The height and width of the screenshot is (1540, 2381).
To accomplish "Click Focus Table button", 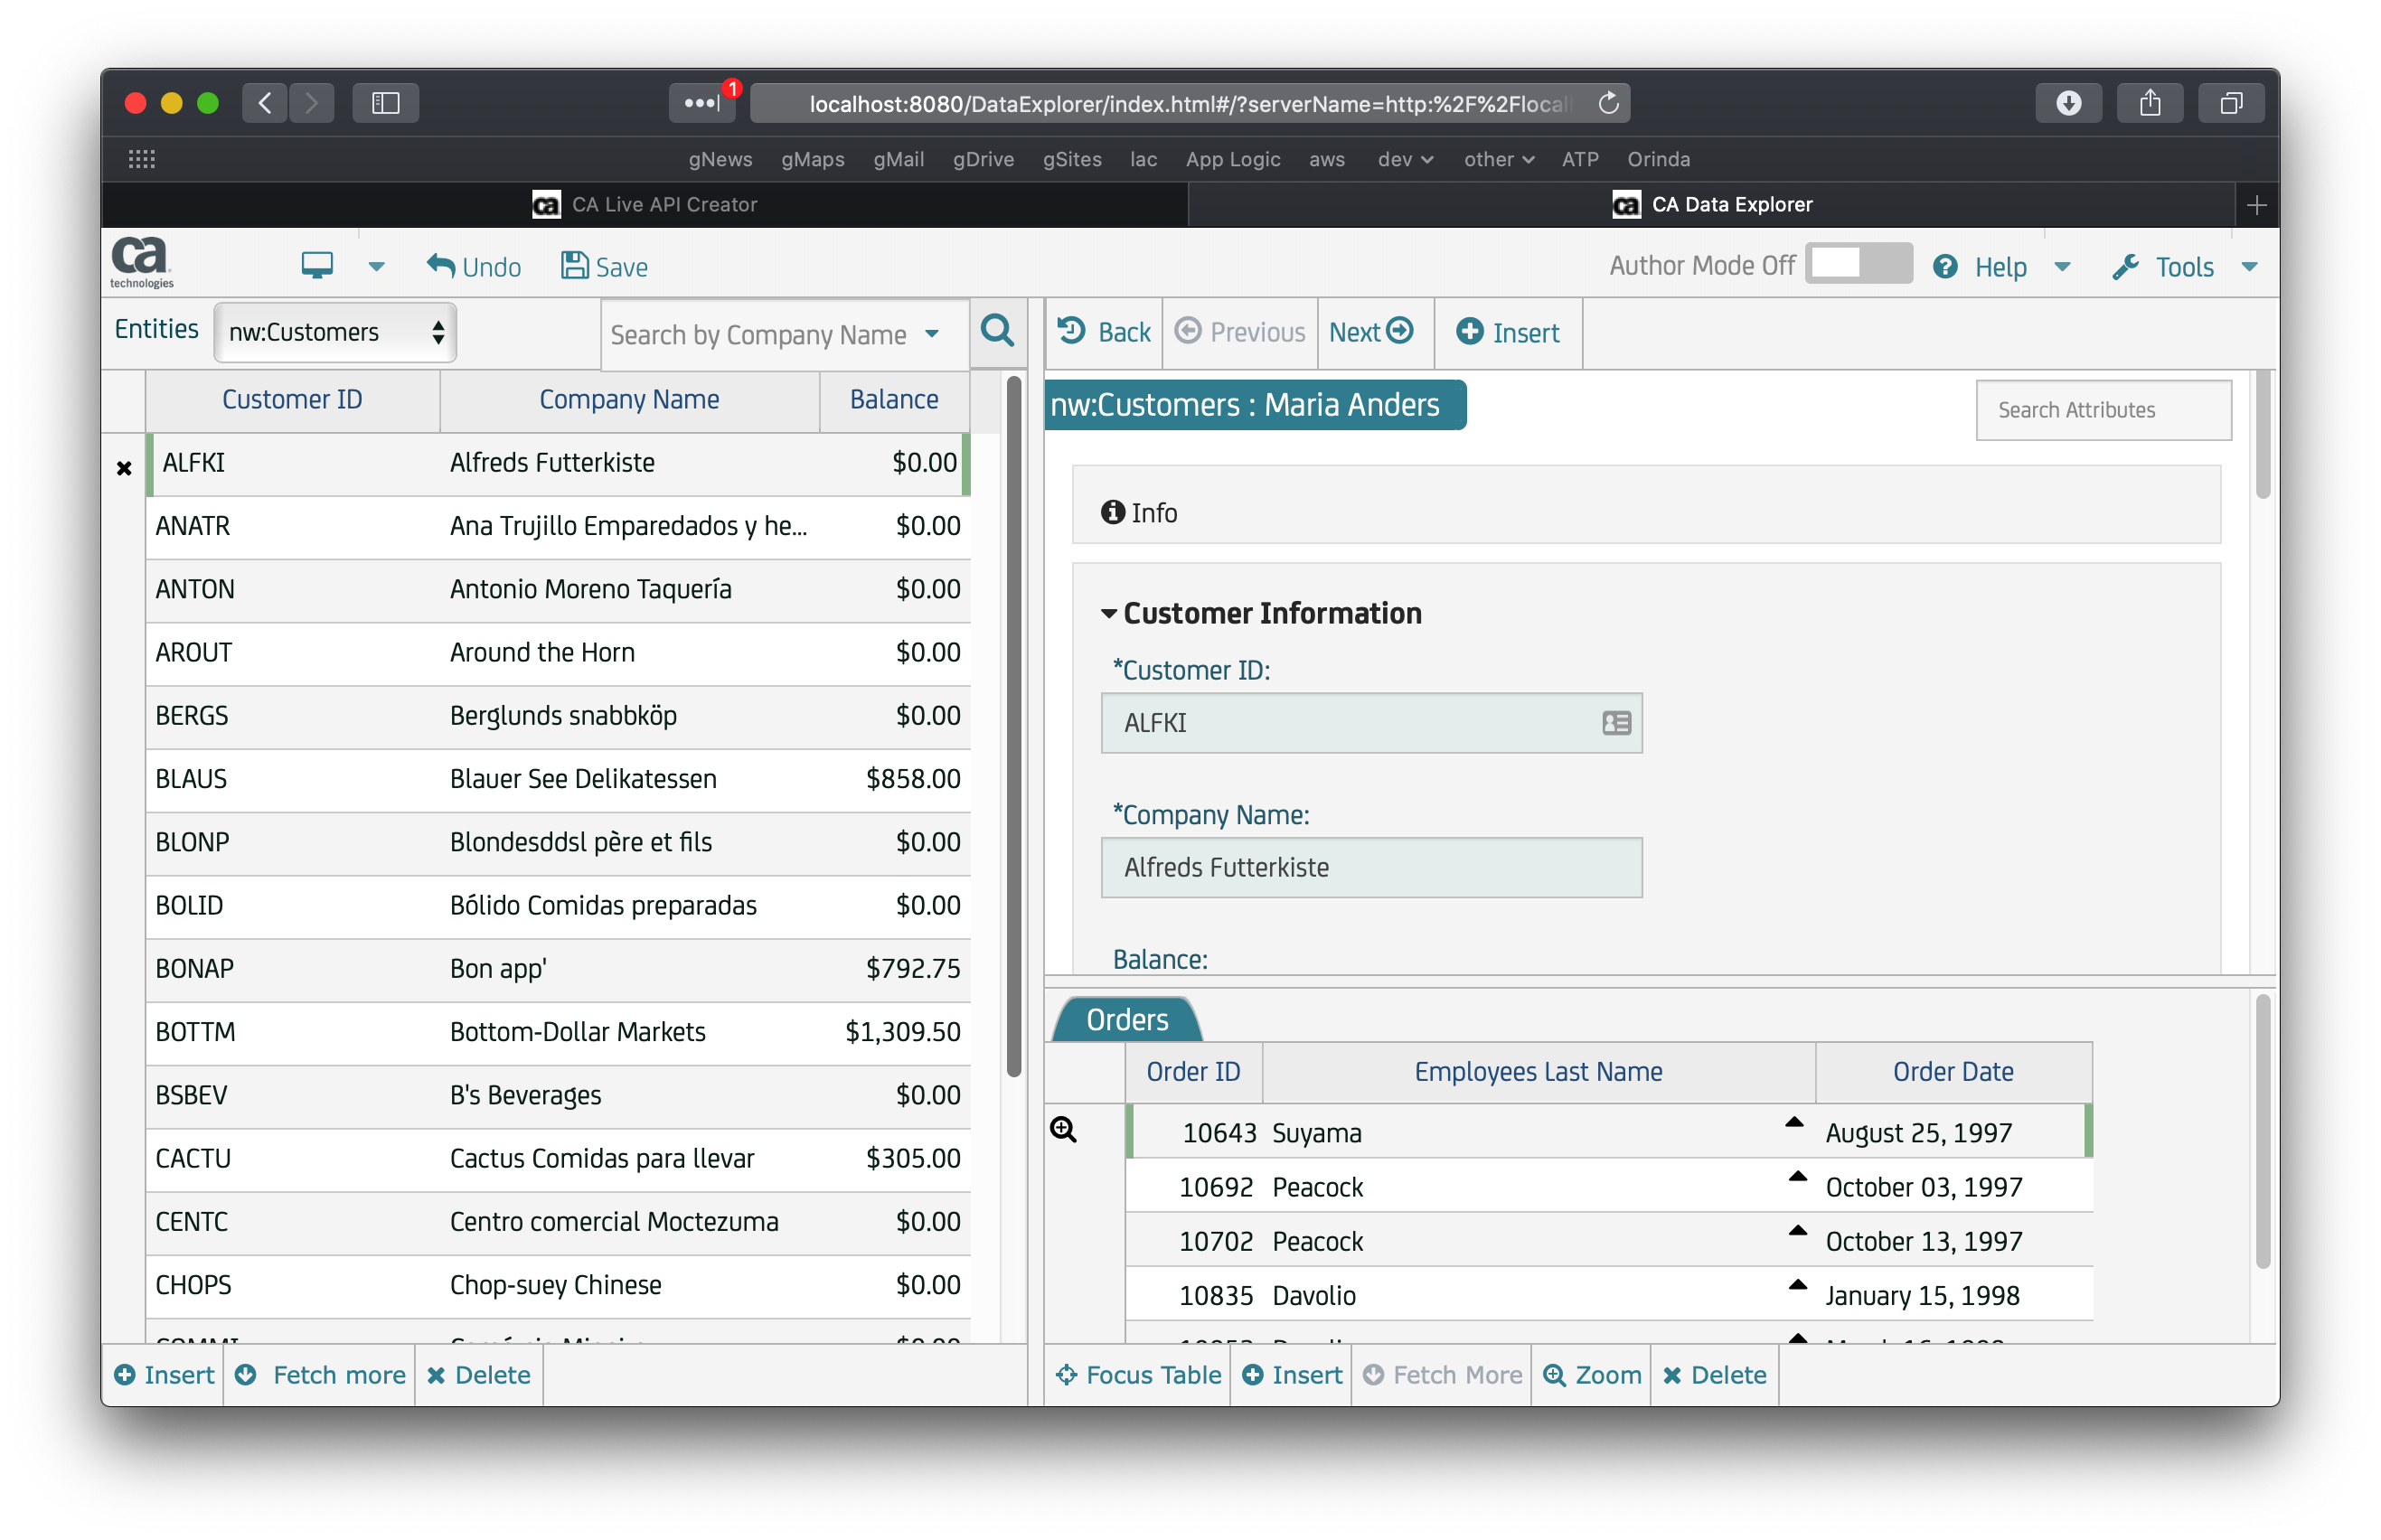I will point(1138,1375).
